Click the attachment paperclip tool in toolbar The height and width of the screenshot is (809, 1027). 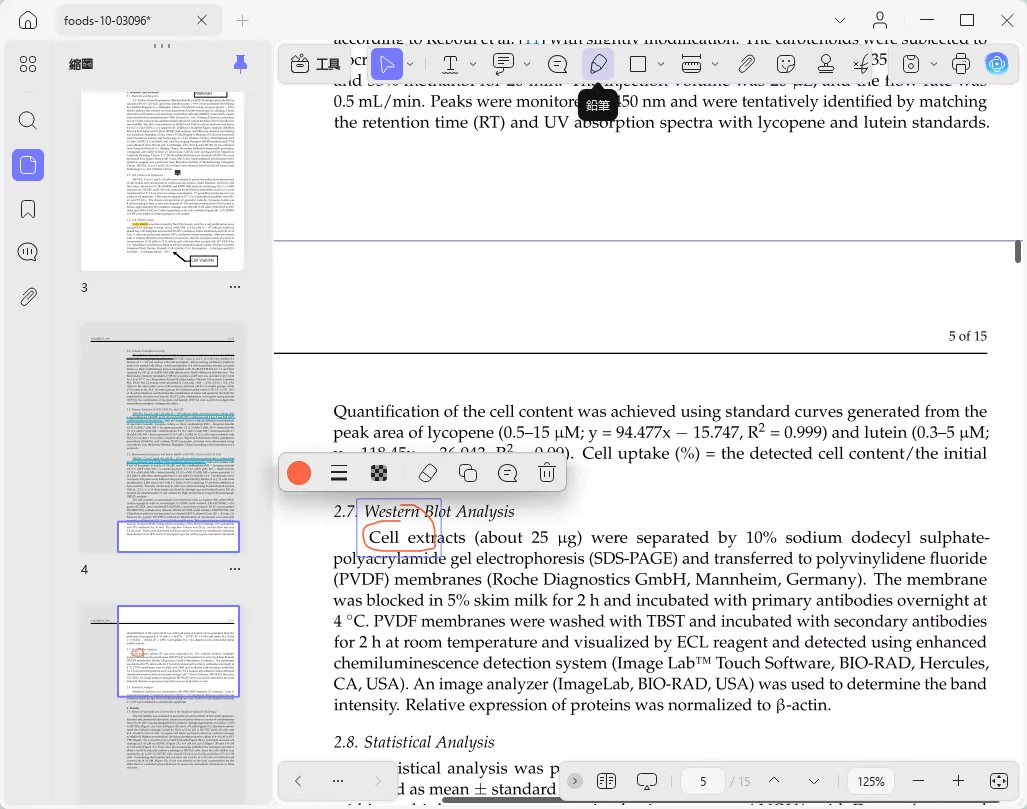[746, 64]
